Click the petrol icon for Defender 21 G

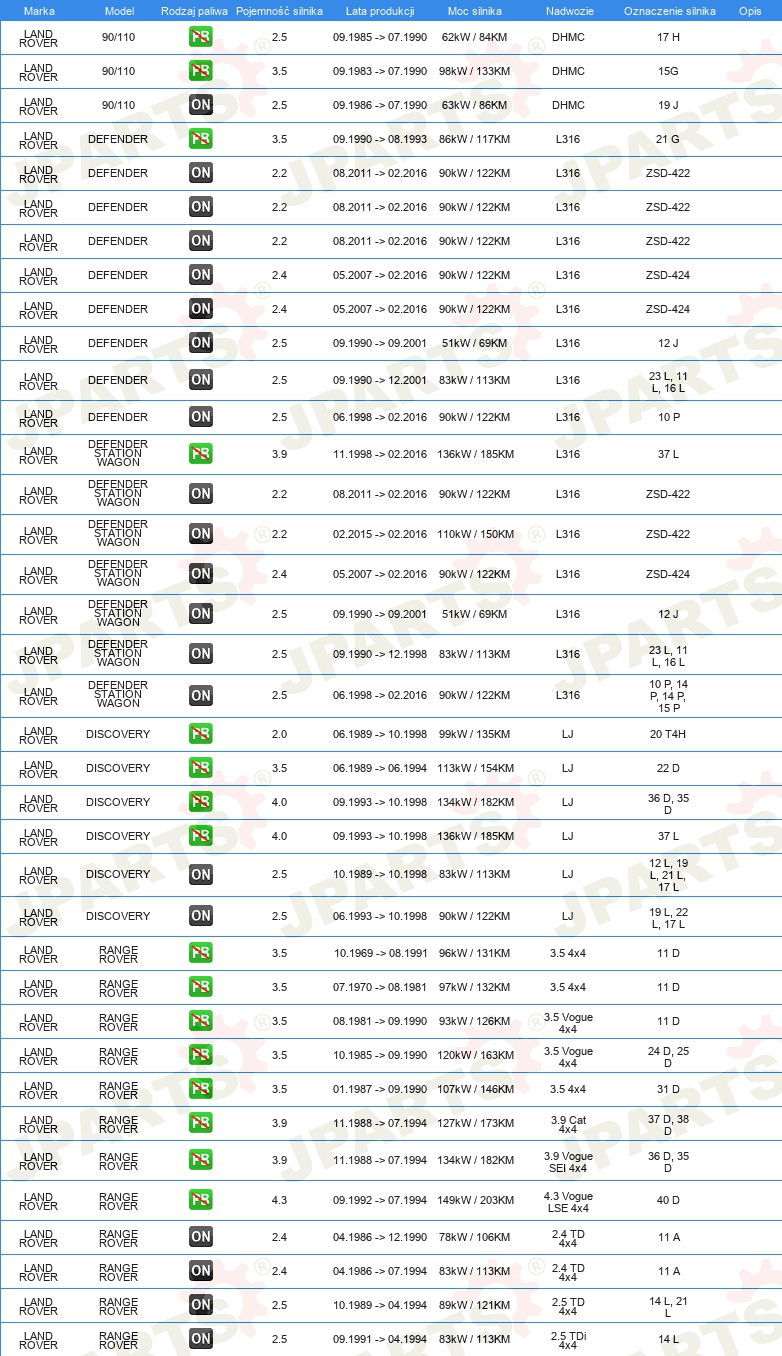201,139
